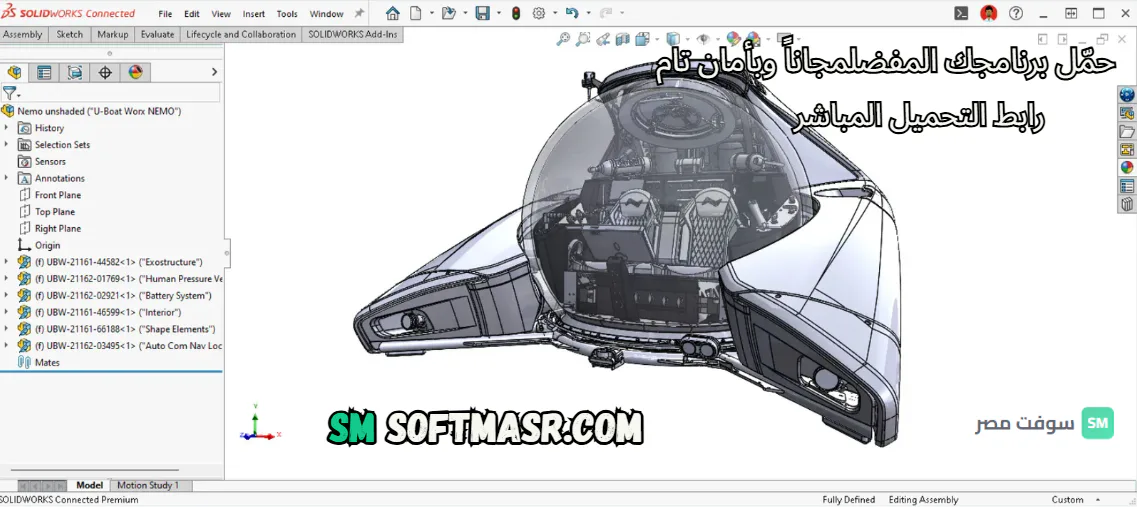1137x507 pixels.
Task: Click the Rebuild traffic light icon
Action: click(x=516, y=13)
